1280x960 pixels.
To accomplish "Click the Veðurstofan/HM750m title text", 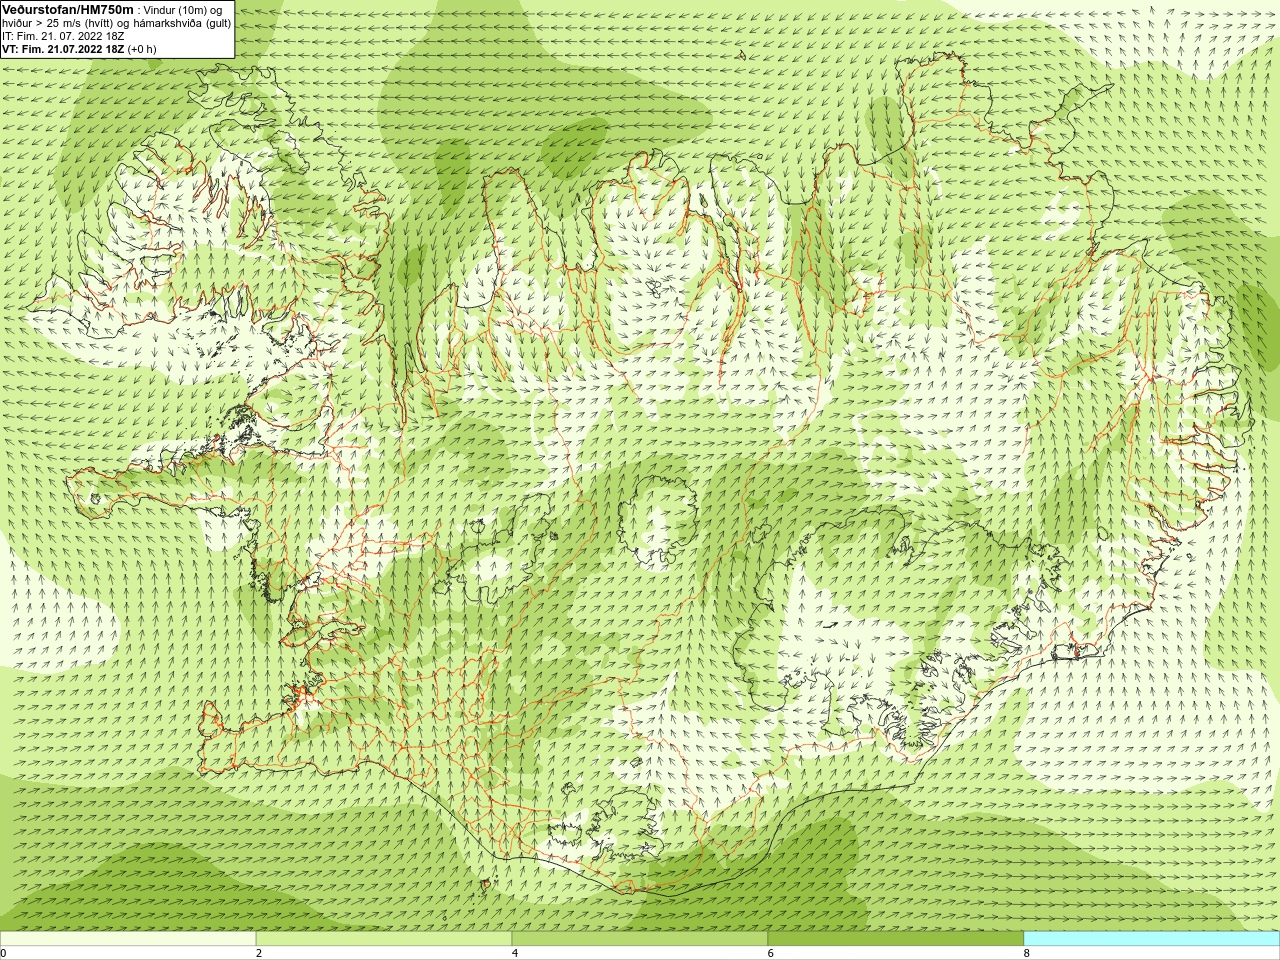I will (x=67, y=9).
